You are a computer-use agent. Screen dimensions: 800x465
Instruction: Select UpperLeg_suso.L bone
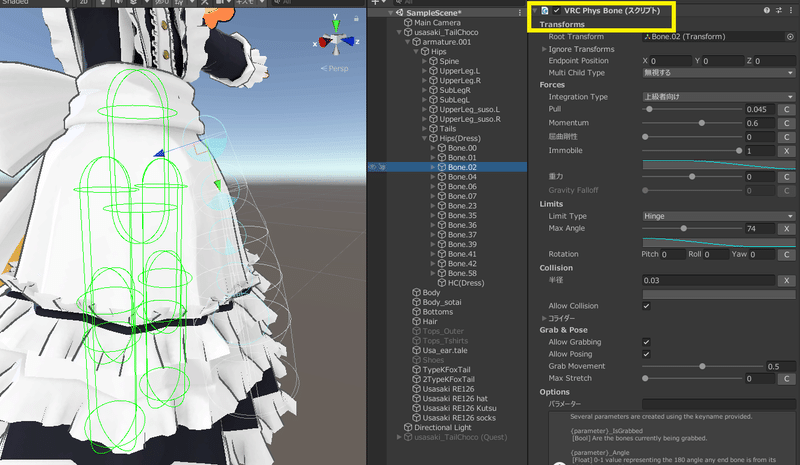tap(469, 109)
